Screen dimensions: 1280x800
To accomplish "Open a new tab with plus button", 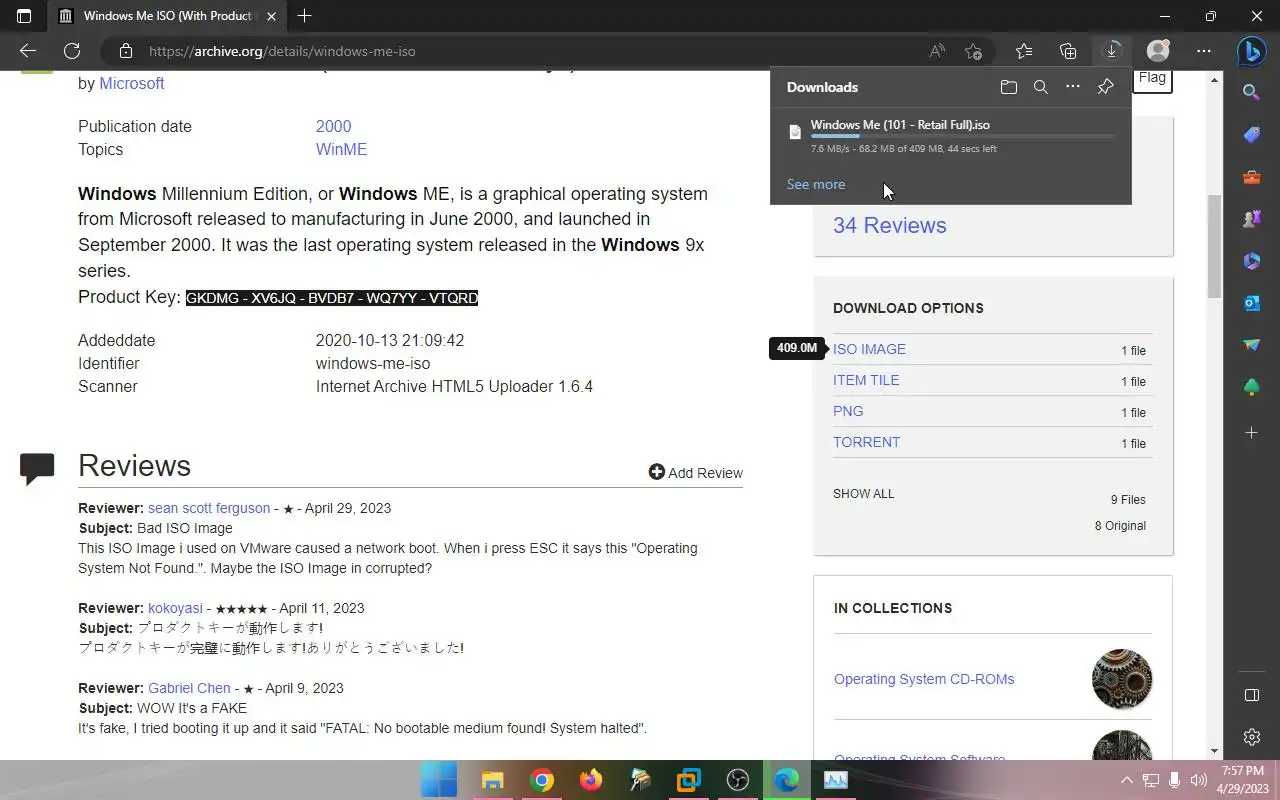I will pos(305,16).
